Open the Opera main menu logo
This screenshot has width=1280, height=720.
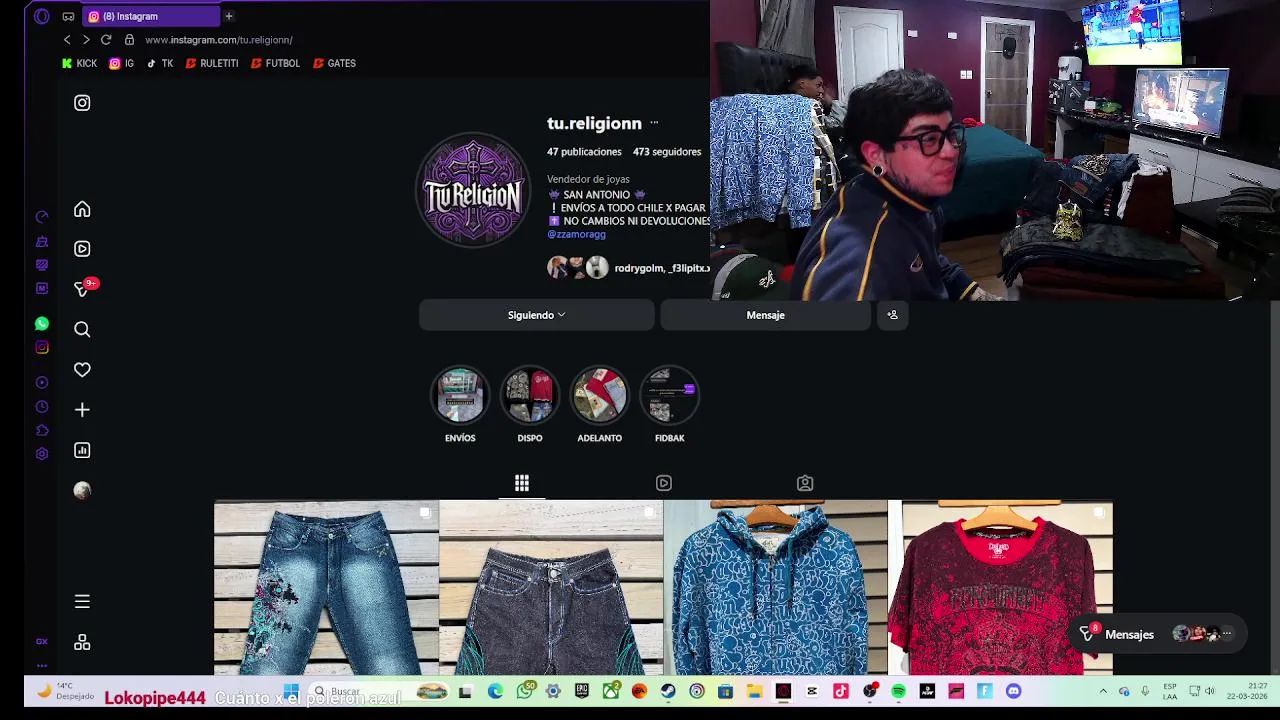(41, 16)
